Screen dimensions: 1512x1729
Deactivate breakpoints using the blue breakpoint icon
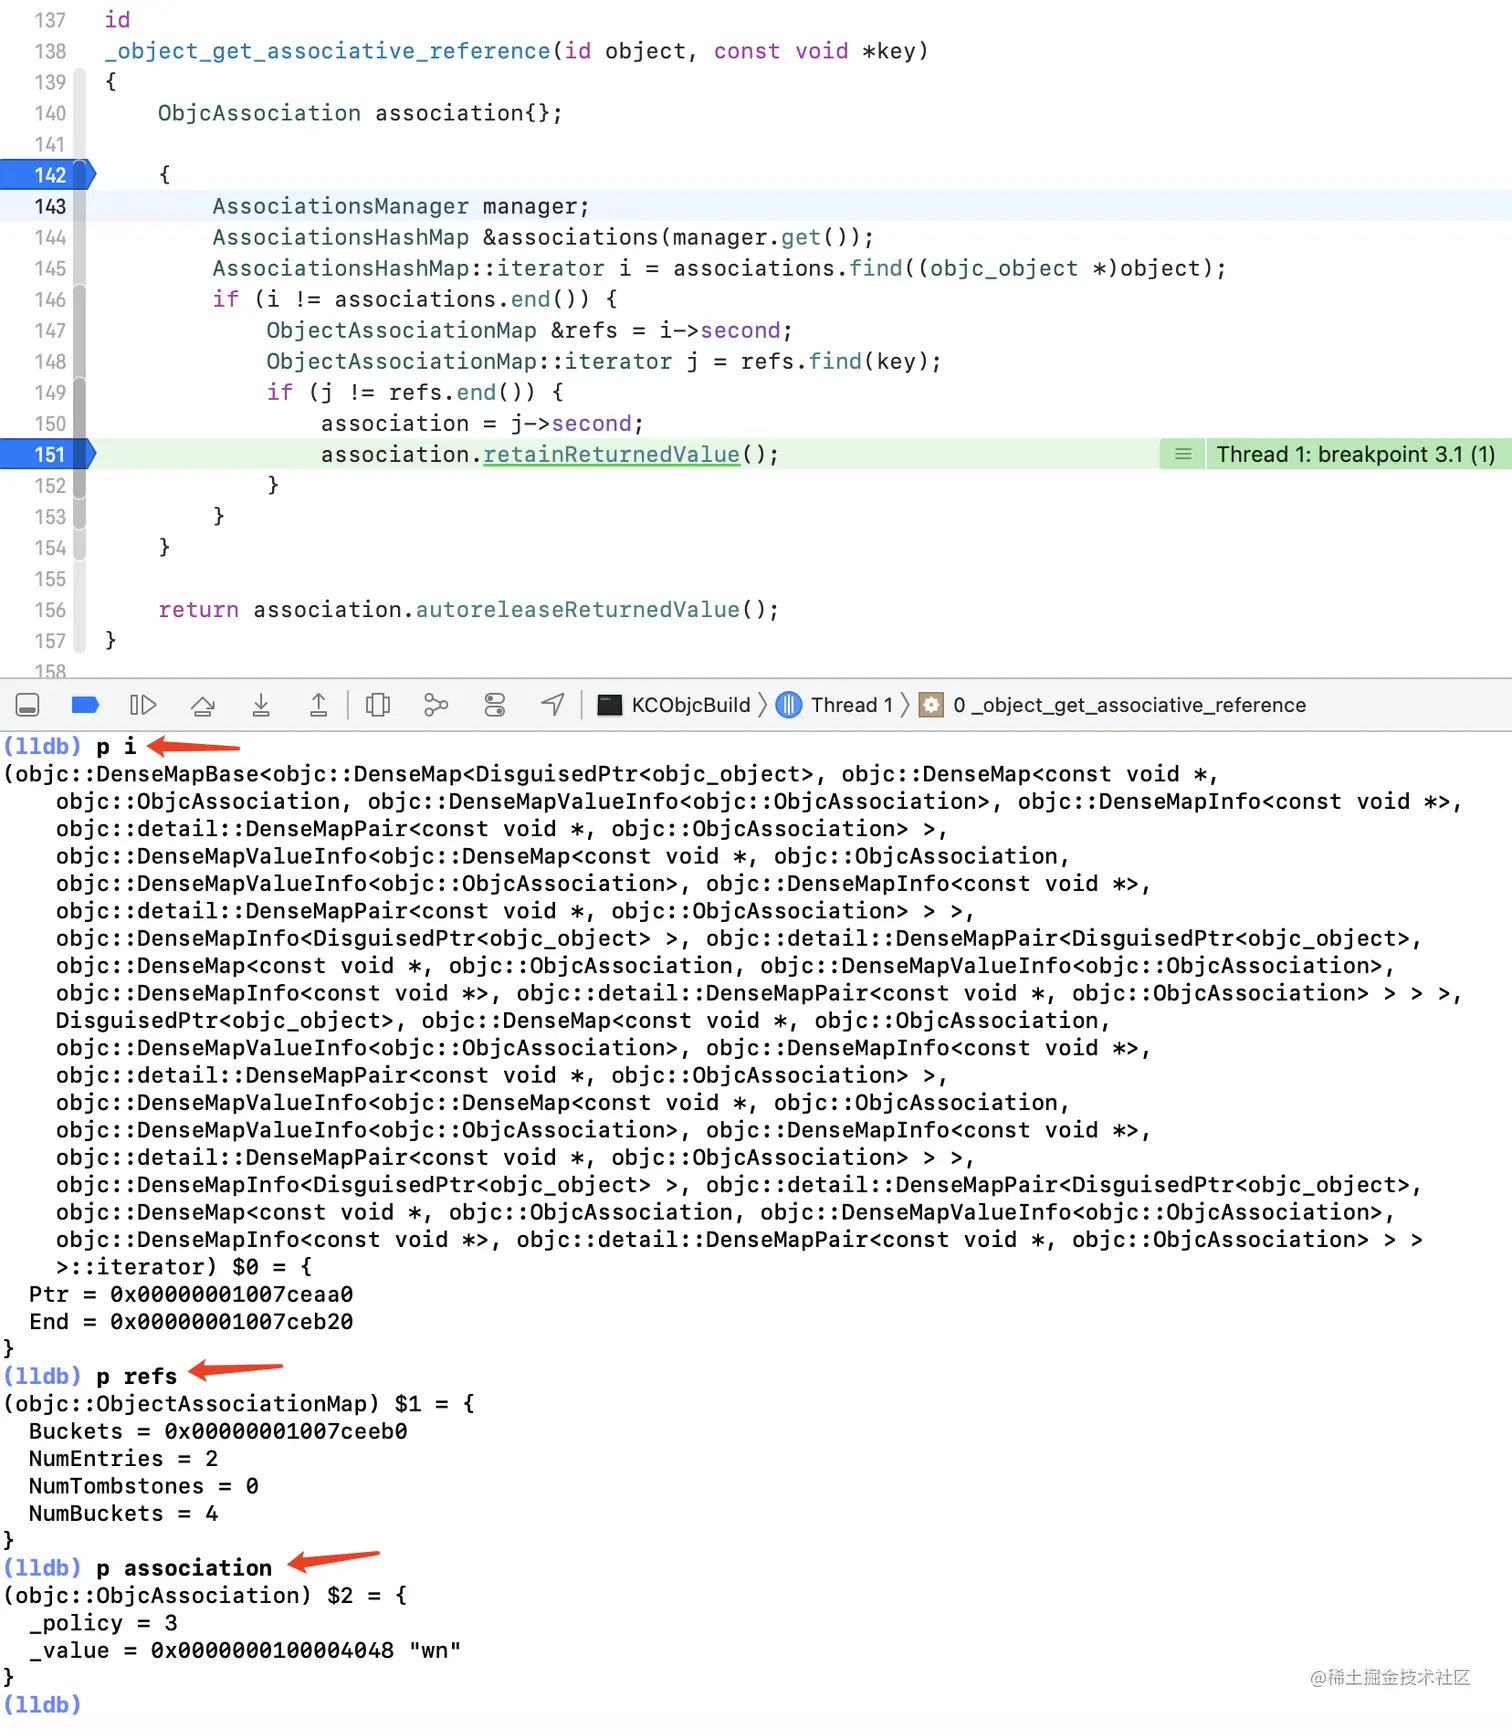[x=85, y=706]
